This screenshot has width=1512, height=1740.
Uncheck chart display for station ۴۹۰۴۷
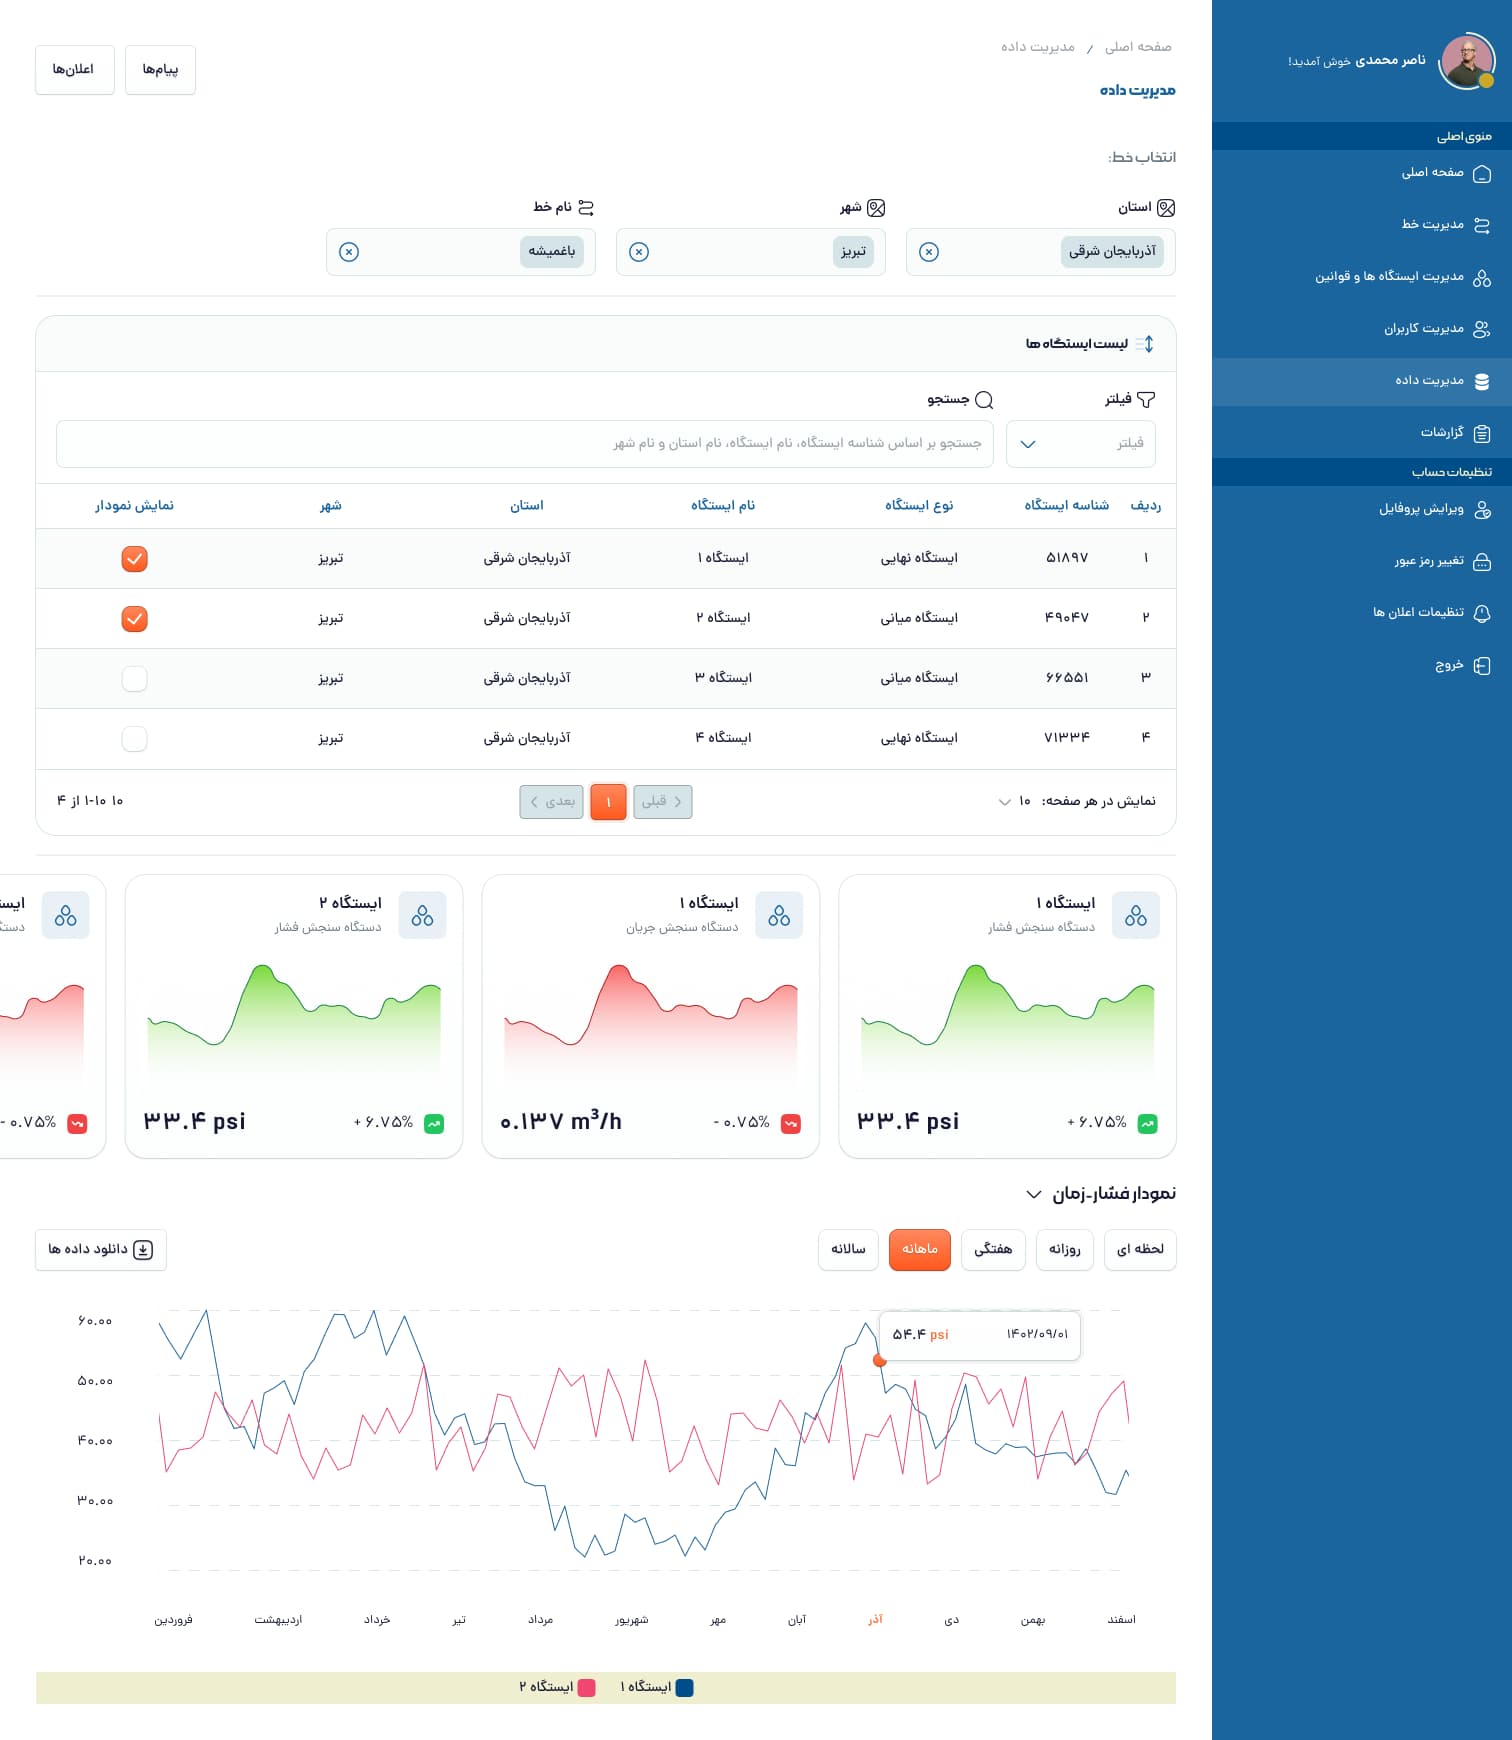134,619
